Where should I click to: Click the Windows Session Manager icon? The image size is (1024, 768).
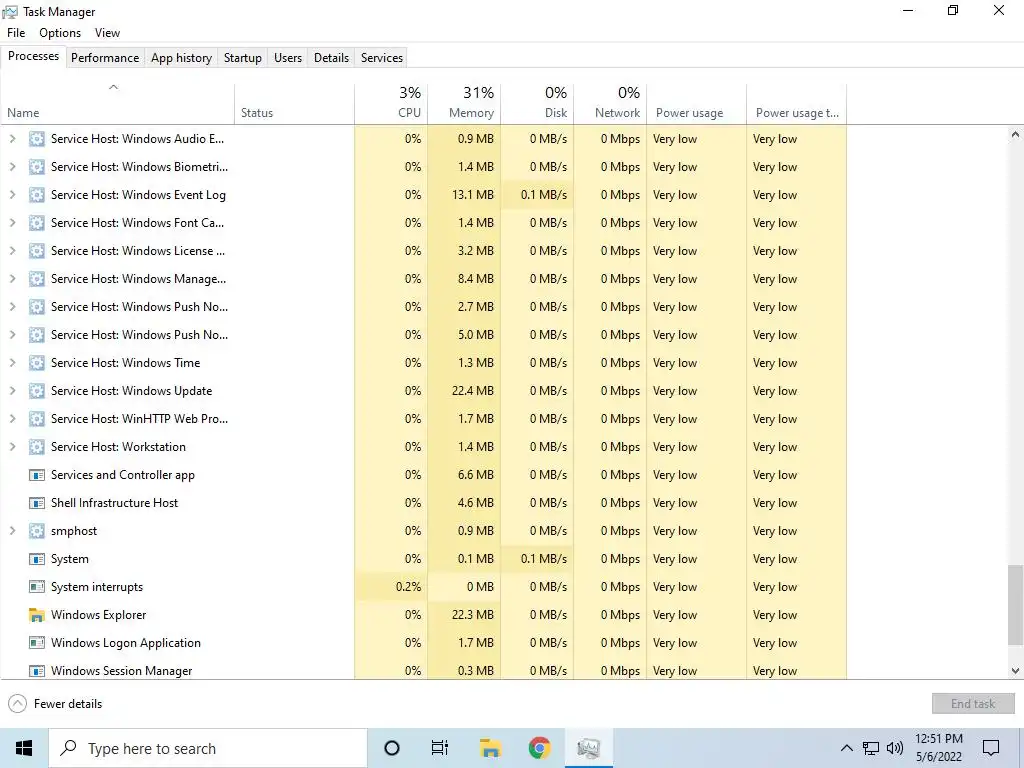[37, 671]
